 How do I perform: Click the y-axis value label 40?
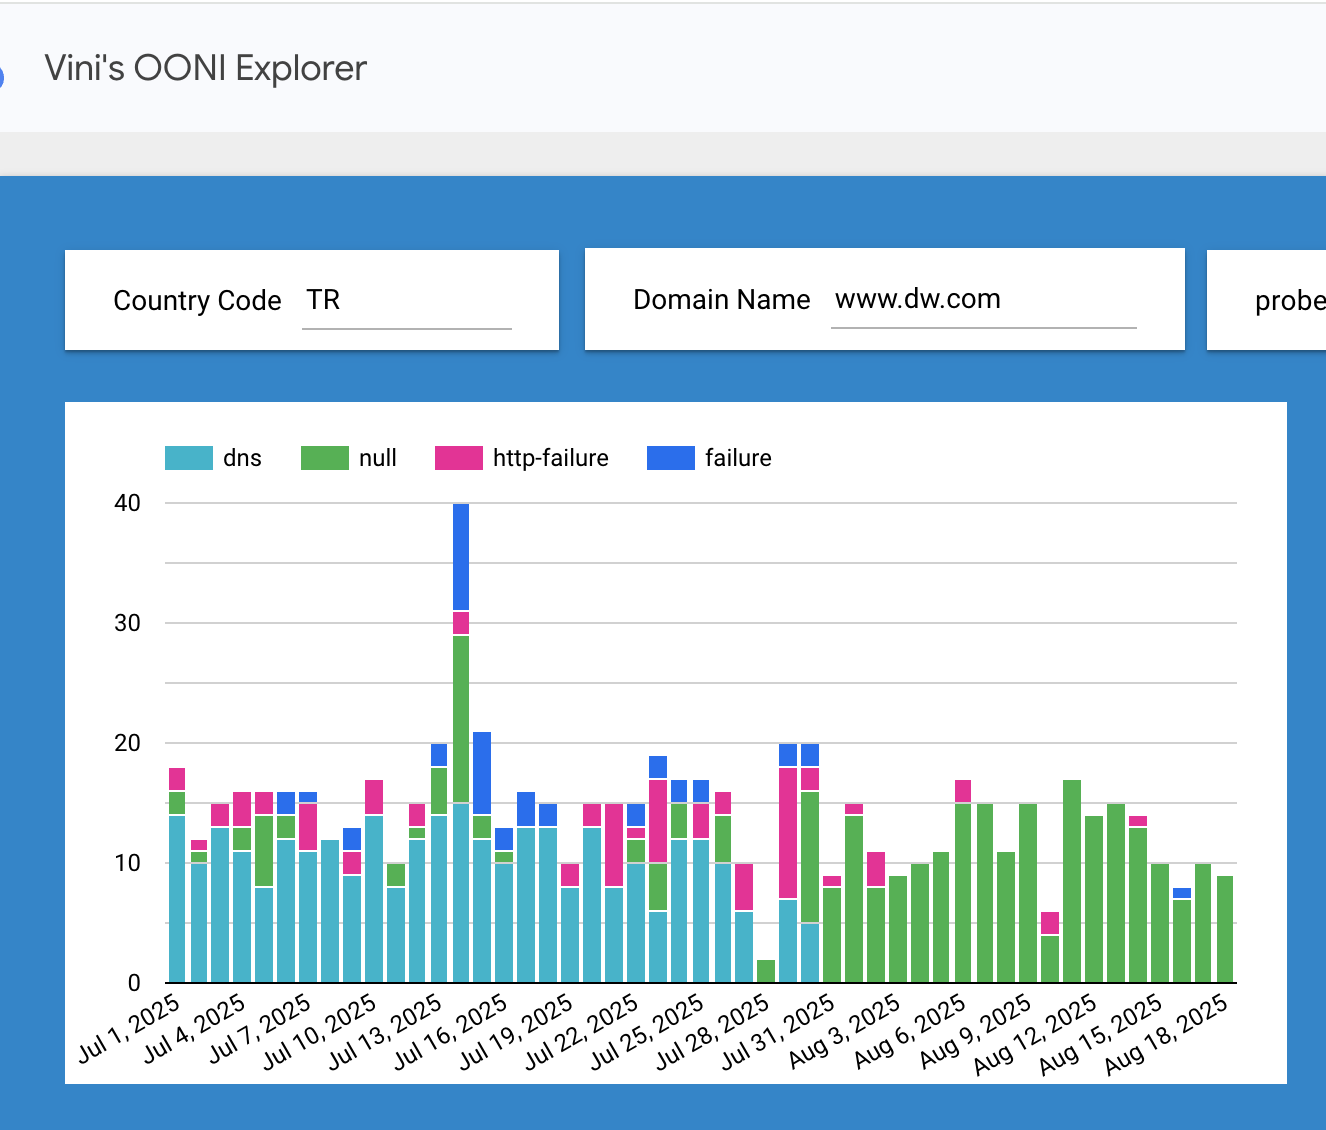tap(128, 503)
